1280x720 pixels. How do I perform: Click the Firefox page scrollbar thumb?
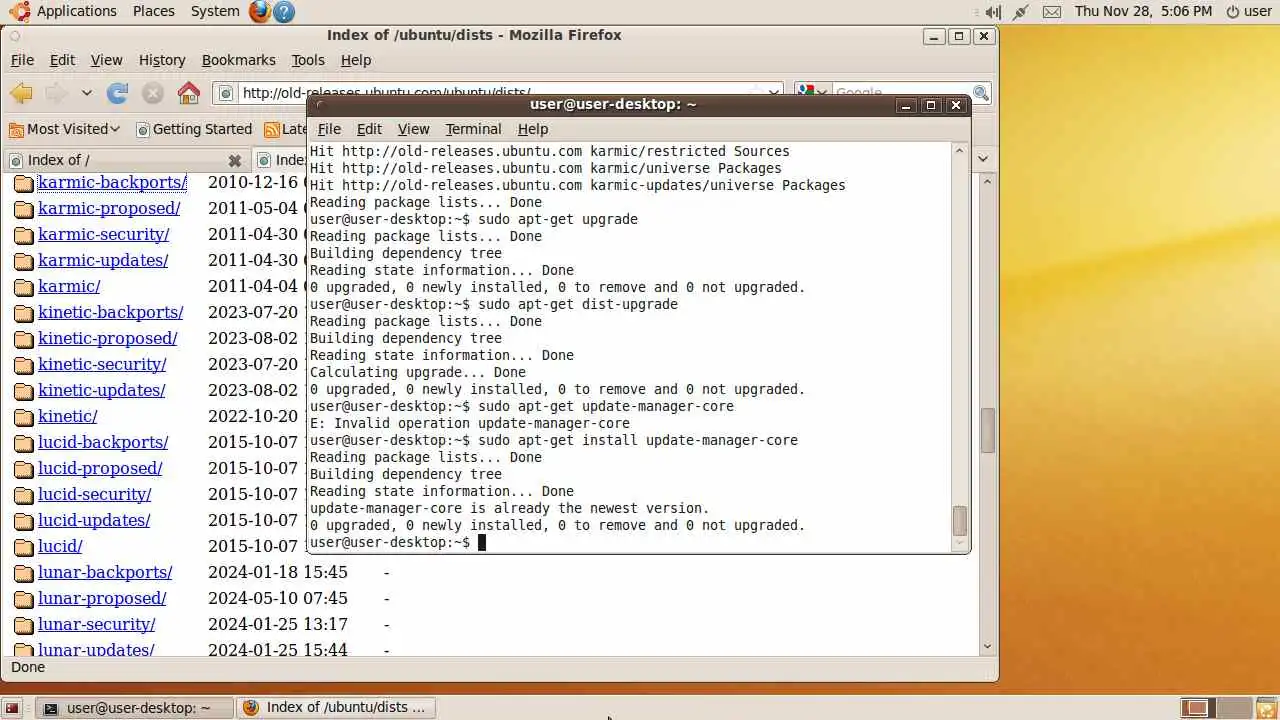tap(988, 431)
